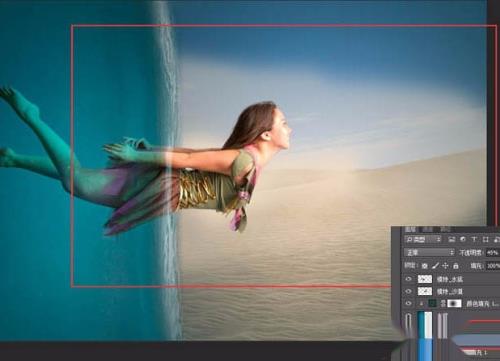Select the 颜色填充 layer mask thumbnail
Image resolution: width=500 pixels, height=361 pixels.
[x=455, y=303]
